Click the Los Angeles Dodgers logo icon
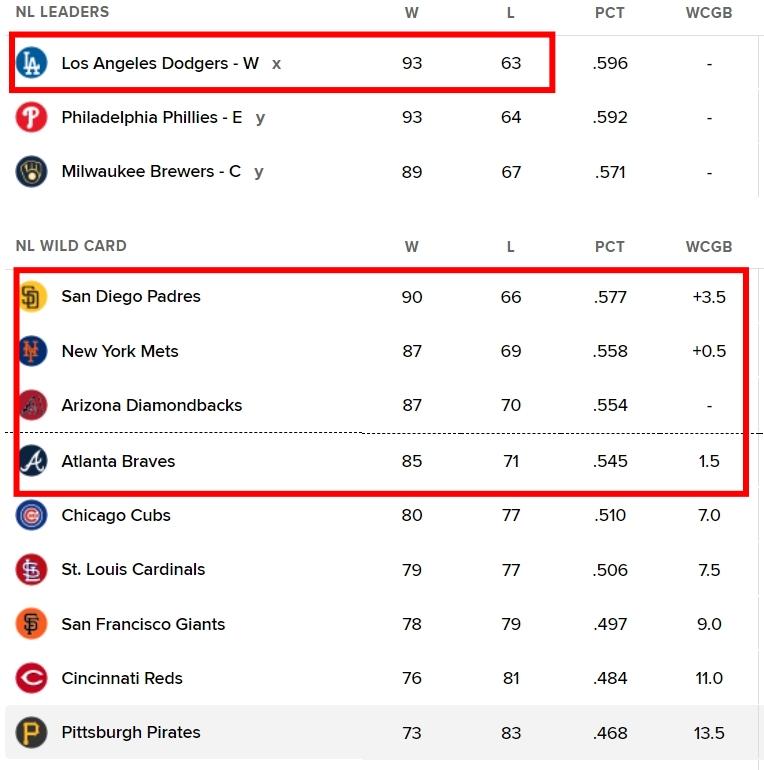764x770 pixels. pyautogui.click(x=31, y=63)
